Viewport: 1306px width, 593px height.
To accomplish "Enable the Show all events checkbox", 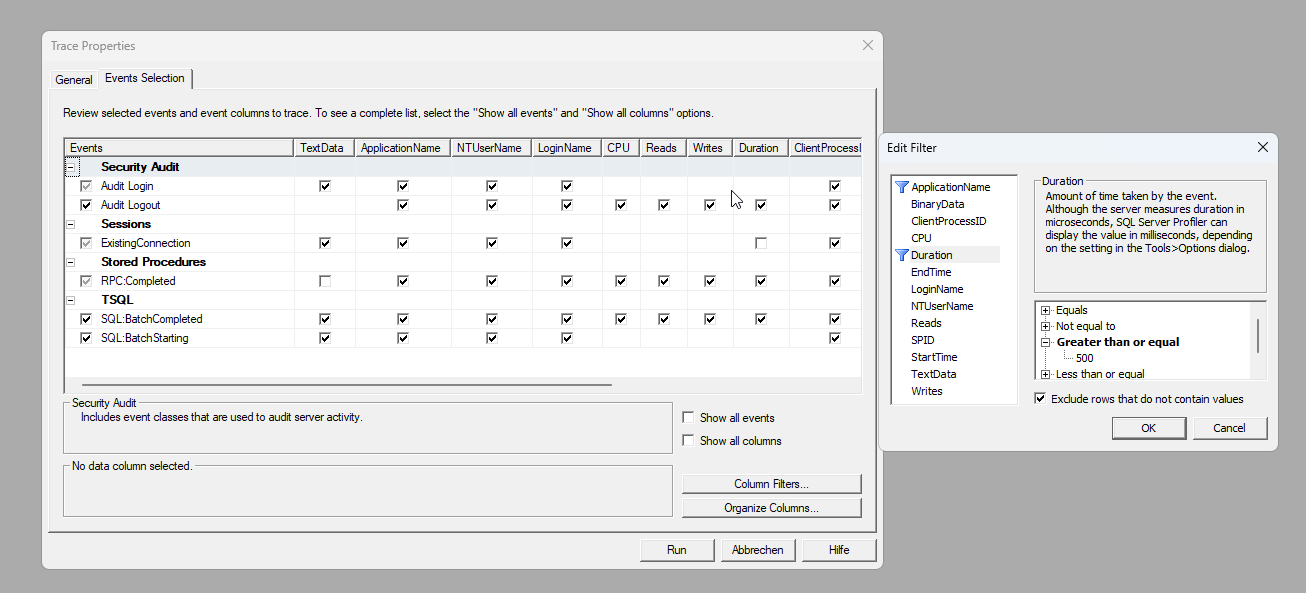I will 688,418.
